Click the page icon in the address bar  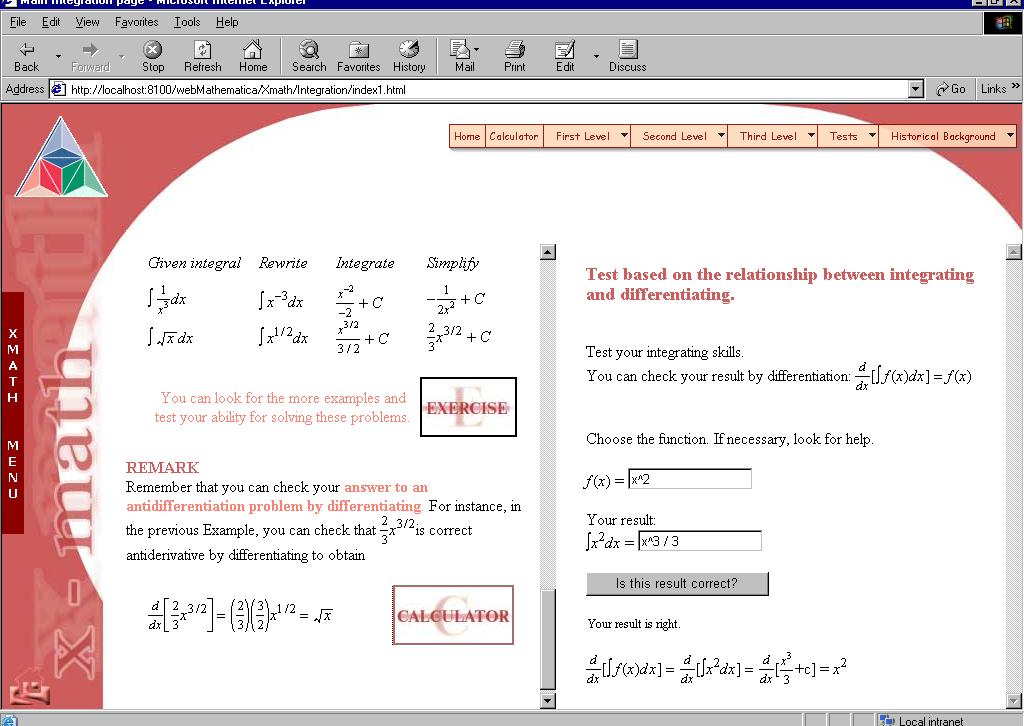59,89
